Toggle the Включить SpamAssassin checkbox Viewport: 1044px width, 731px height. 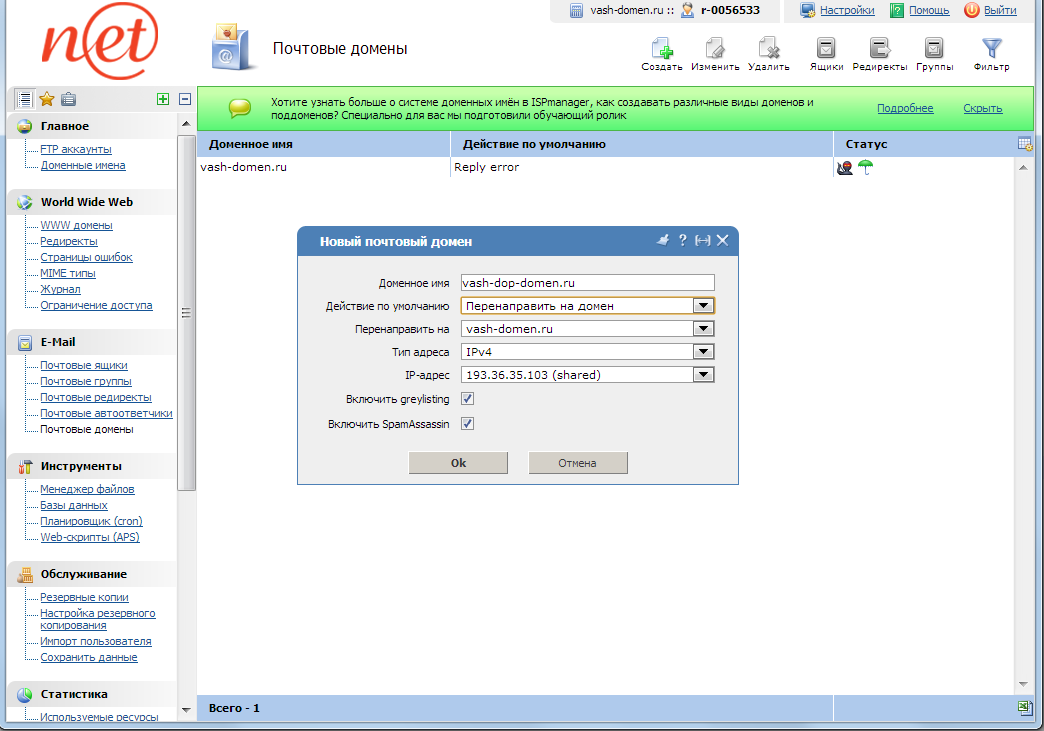point(468,424)
